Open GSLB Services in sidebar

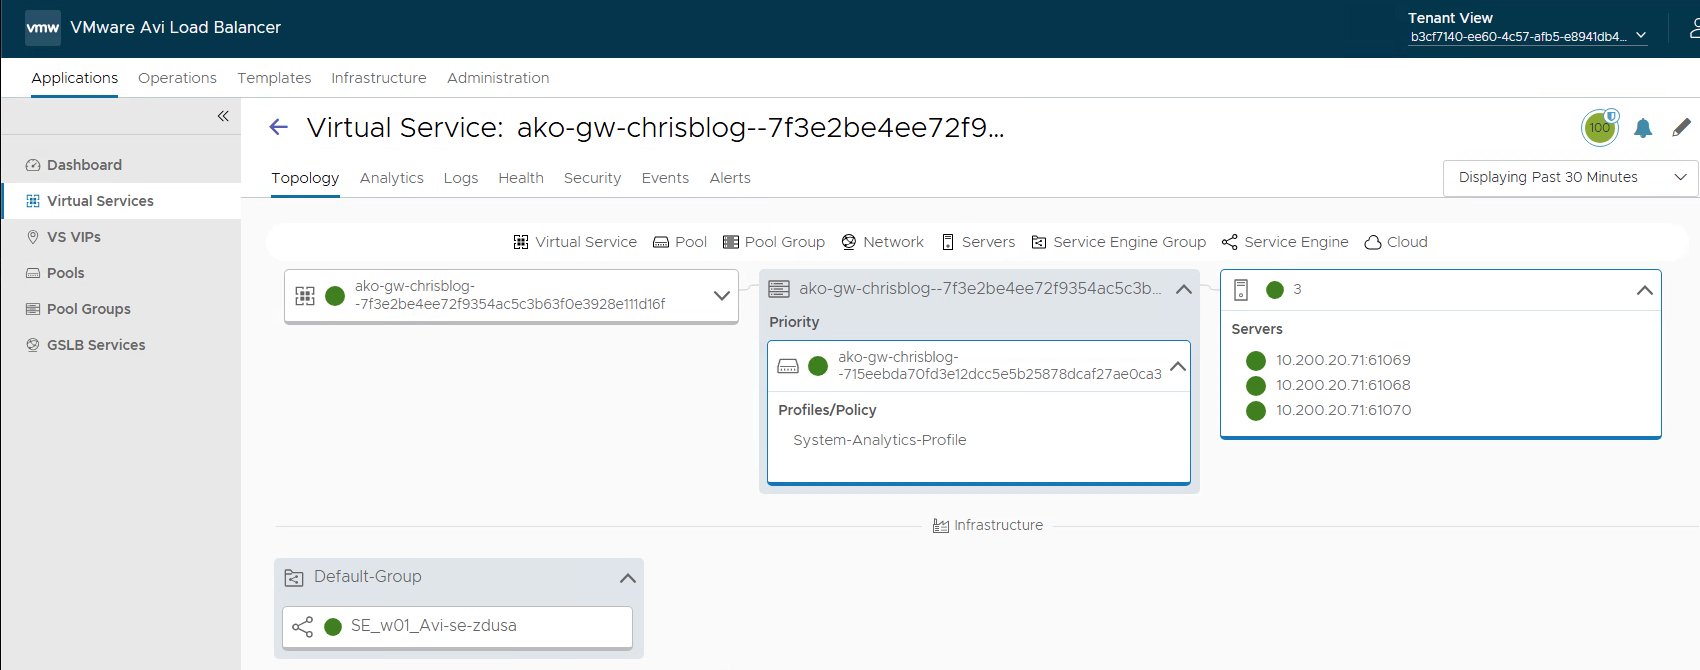point(96,345)
